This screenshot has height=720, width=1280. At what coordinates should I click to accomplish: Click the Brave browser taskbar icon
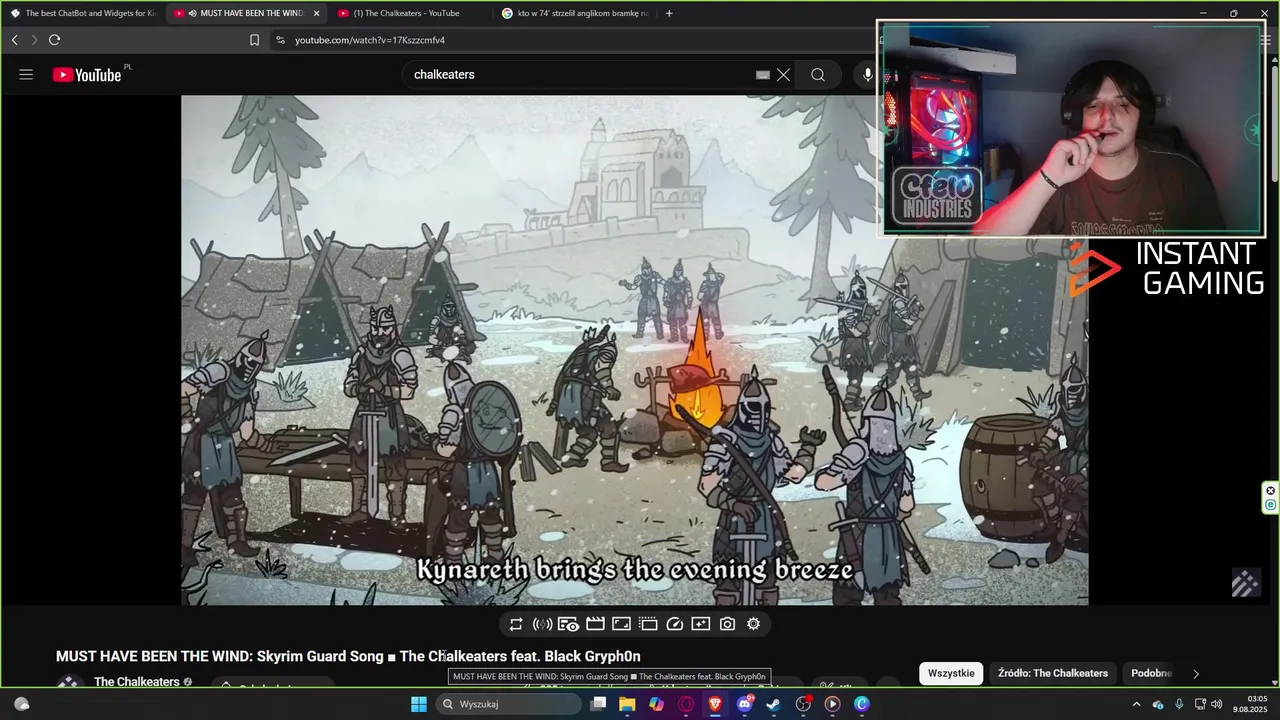point(715,704)
